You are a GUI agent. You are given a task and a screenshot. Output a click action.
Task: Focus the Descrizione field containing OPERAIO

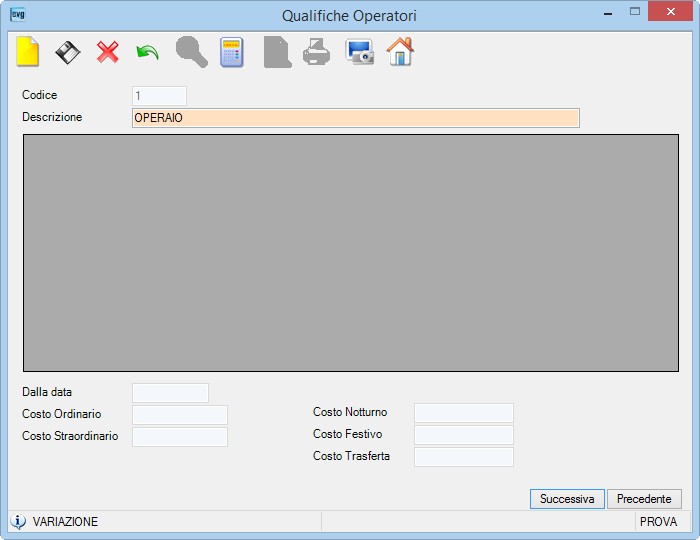point(356,118)
